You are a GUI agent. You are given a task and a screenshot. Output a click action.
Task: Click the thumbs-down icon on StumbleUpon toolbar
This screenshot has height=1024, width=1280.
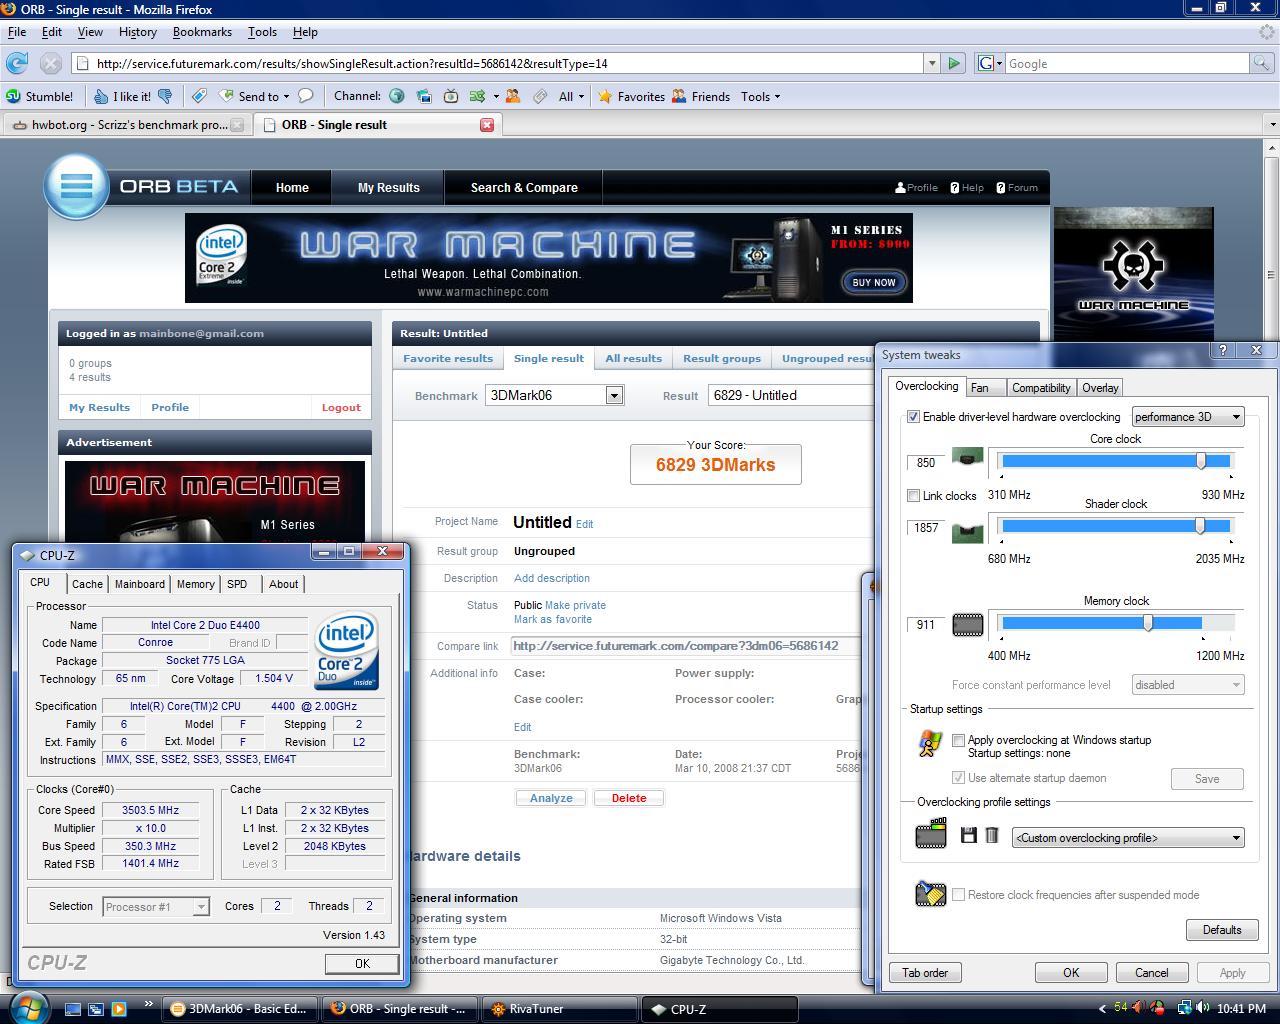pyautogui.click(x=166, y=96)
